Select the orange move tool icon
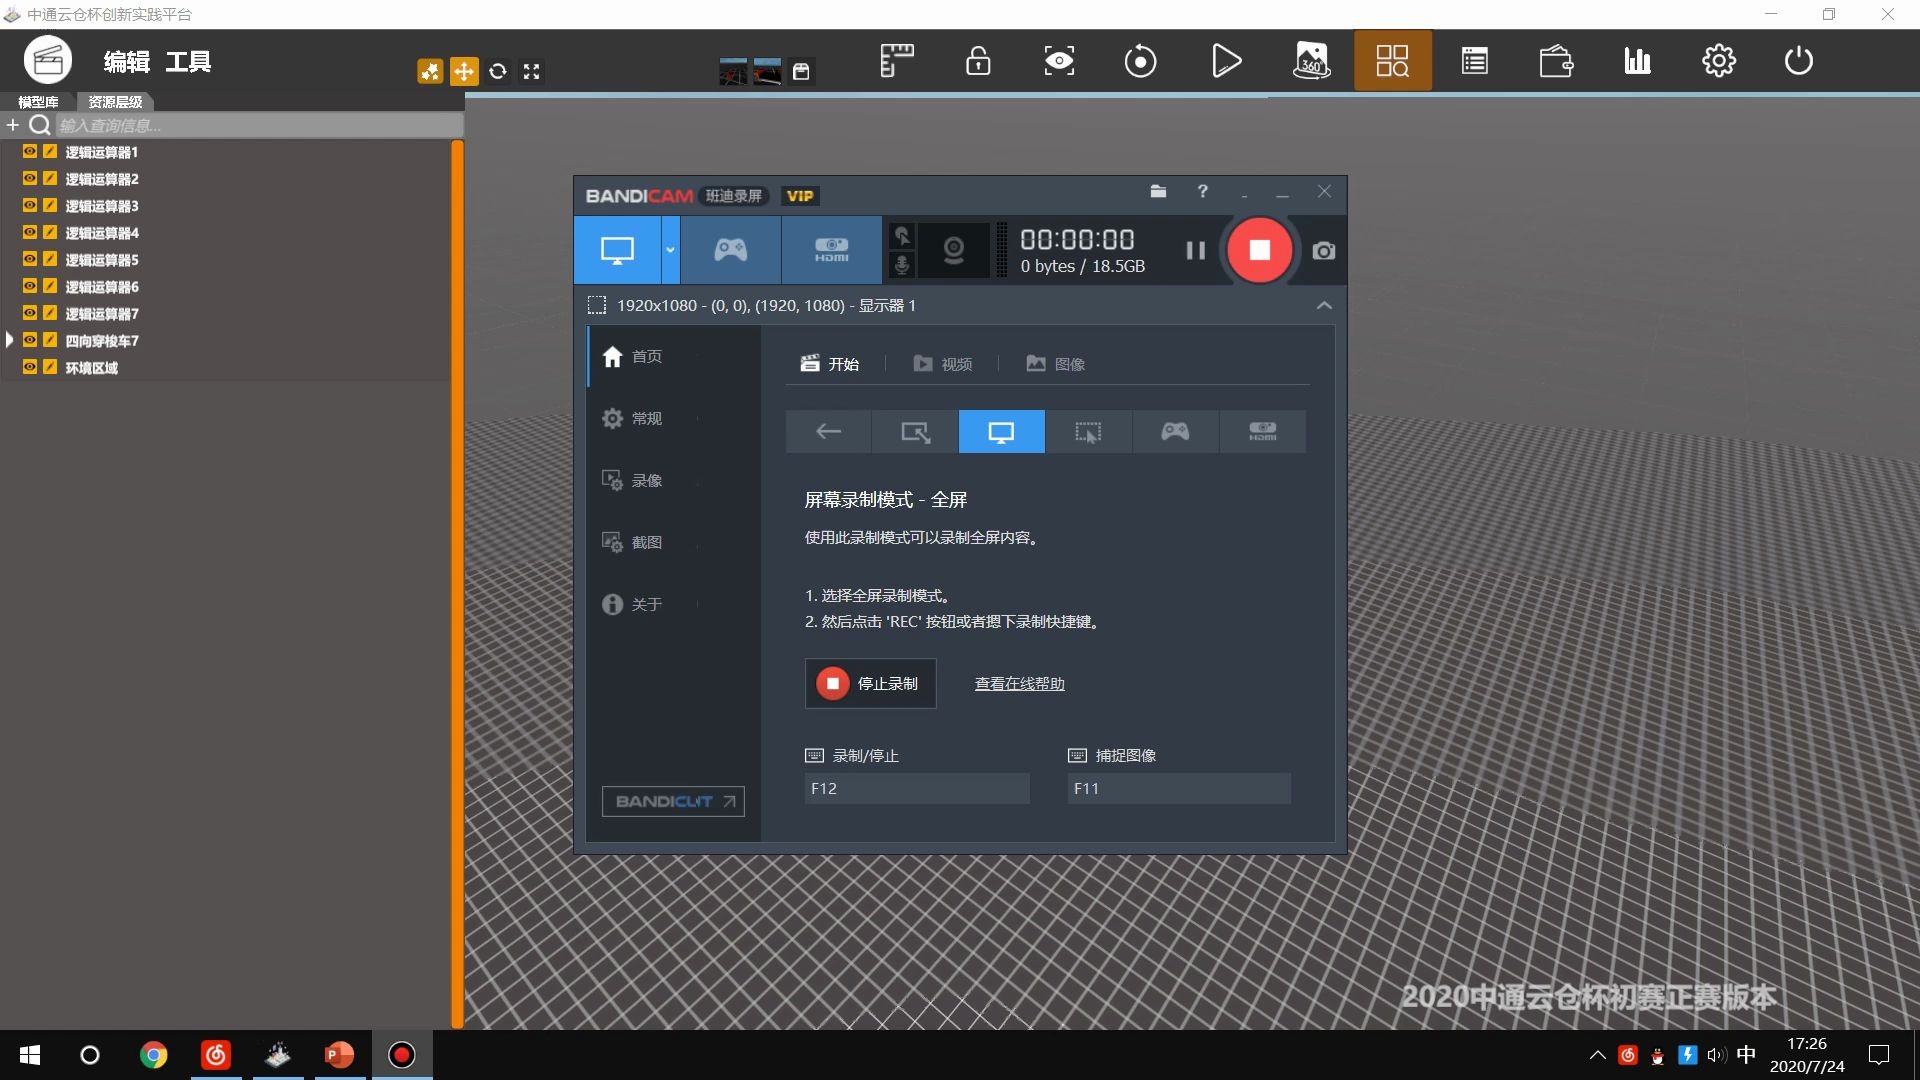This screenshot has height=1080, width=1920. [463, 71]
